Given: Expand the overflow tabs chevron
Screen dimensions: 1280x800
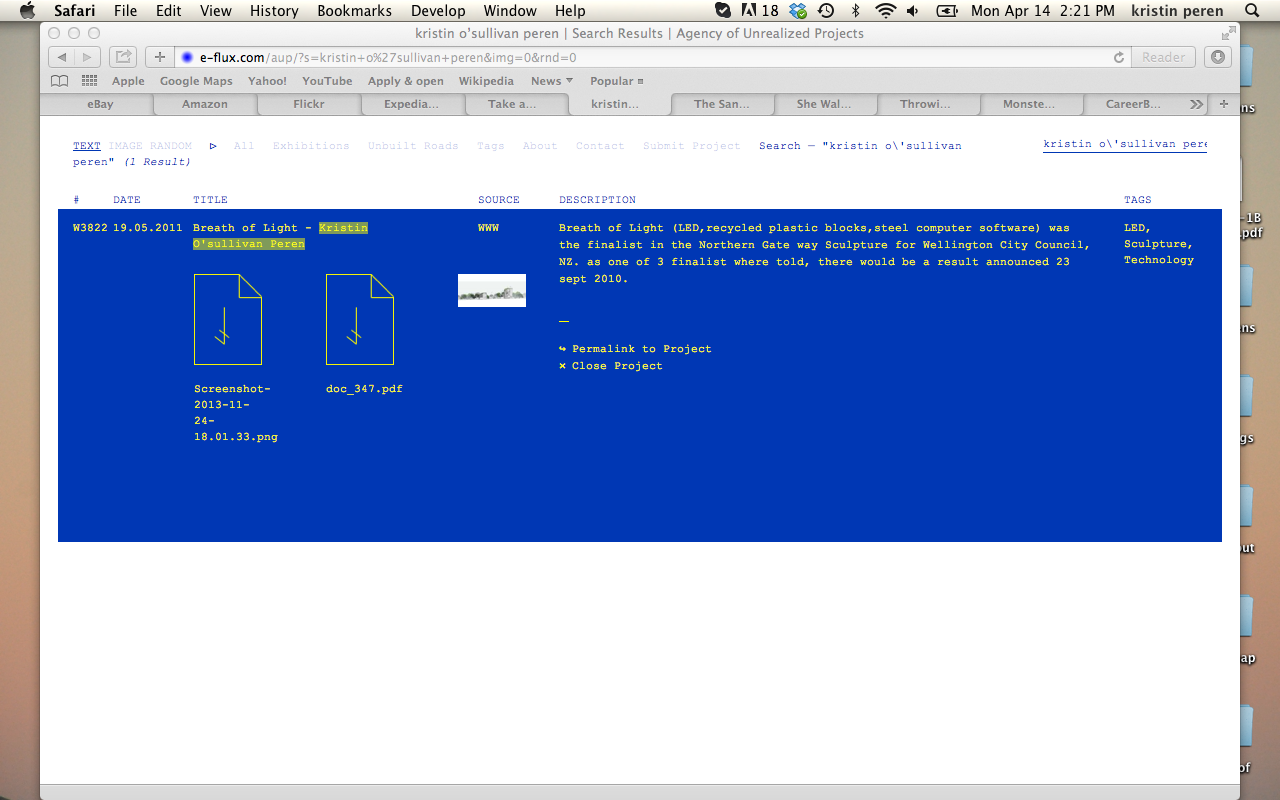Looking at the screenshot, I should (x=1197, y=102).
